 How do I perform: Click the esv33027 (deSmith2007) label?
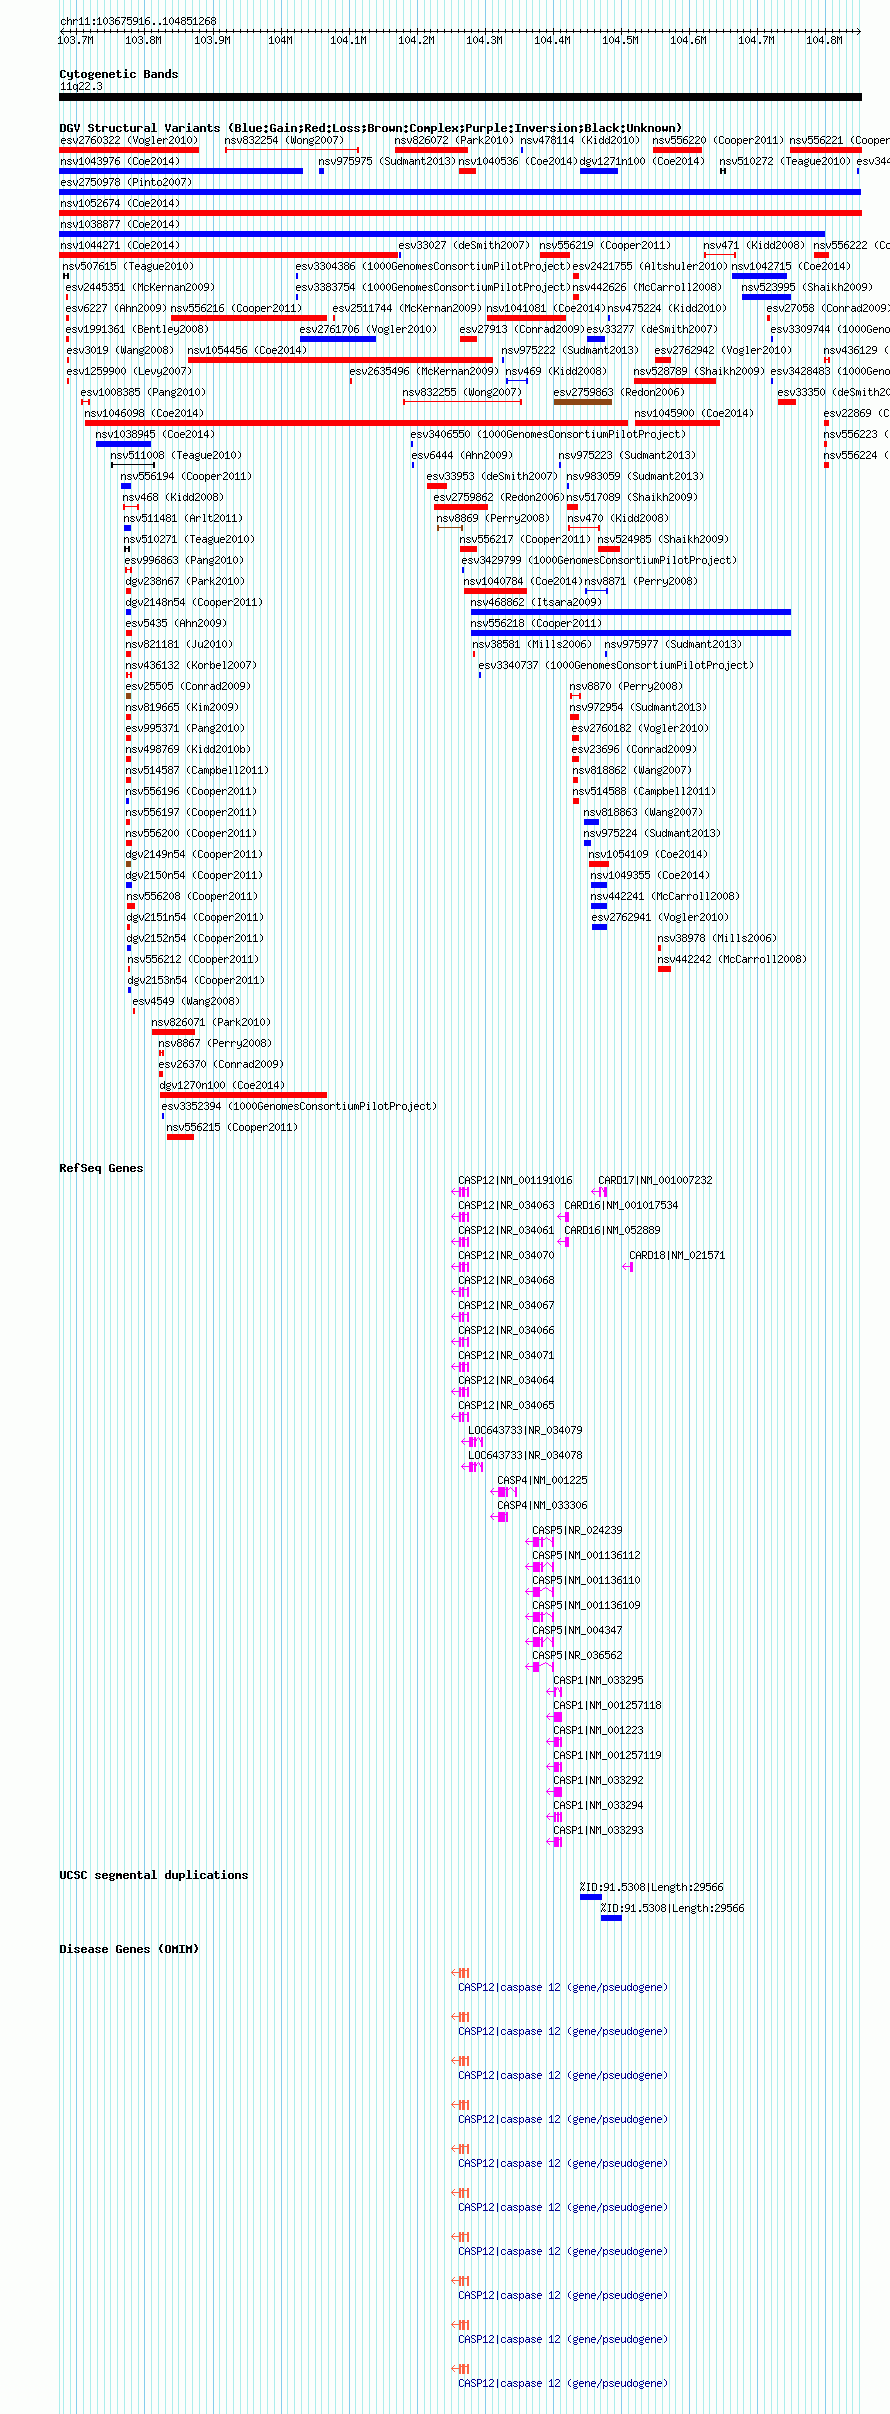[x=464, y=245]
